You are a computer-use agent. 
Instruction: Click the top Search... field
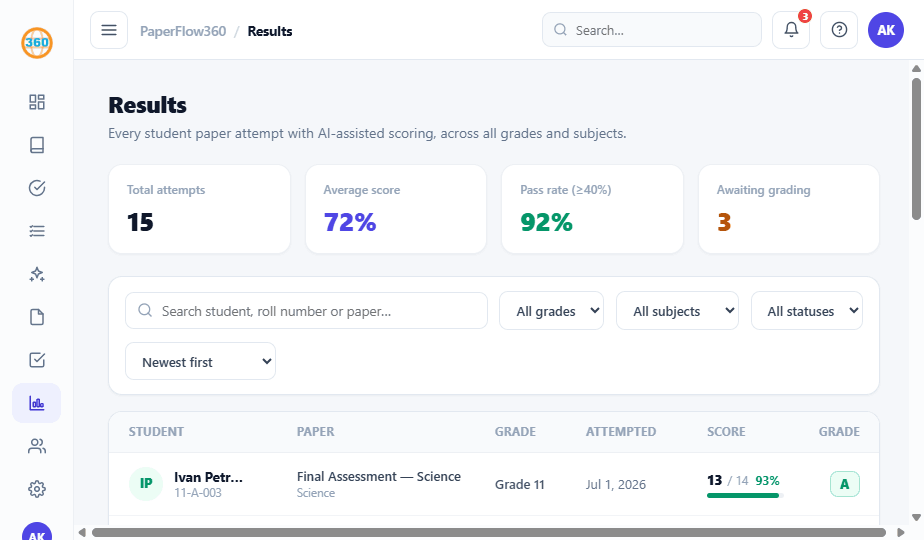pos(652,30)
